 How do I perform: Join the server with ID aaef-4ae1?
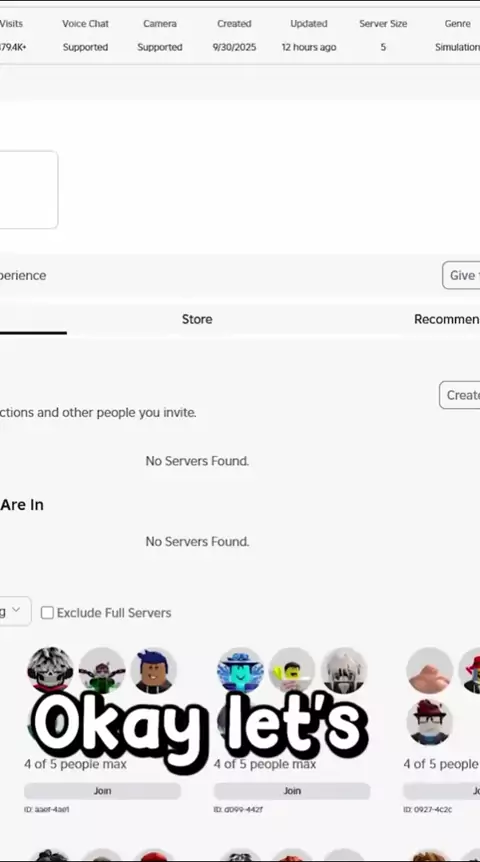tap(102, 791)
